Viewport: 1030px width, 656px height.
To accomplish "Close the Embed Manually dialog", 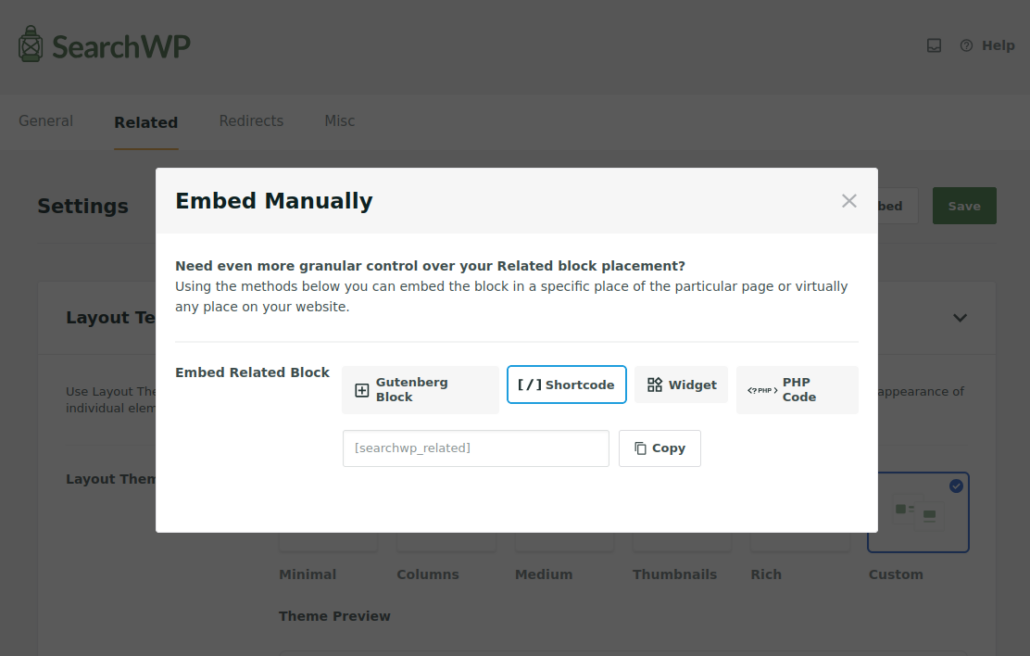I will pyautogui.click(x=849, y=201).
